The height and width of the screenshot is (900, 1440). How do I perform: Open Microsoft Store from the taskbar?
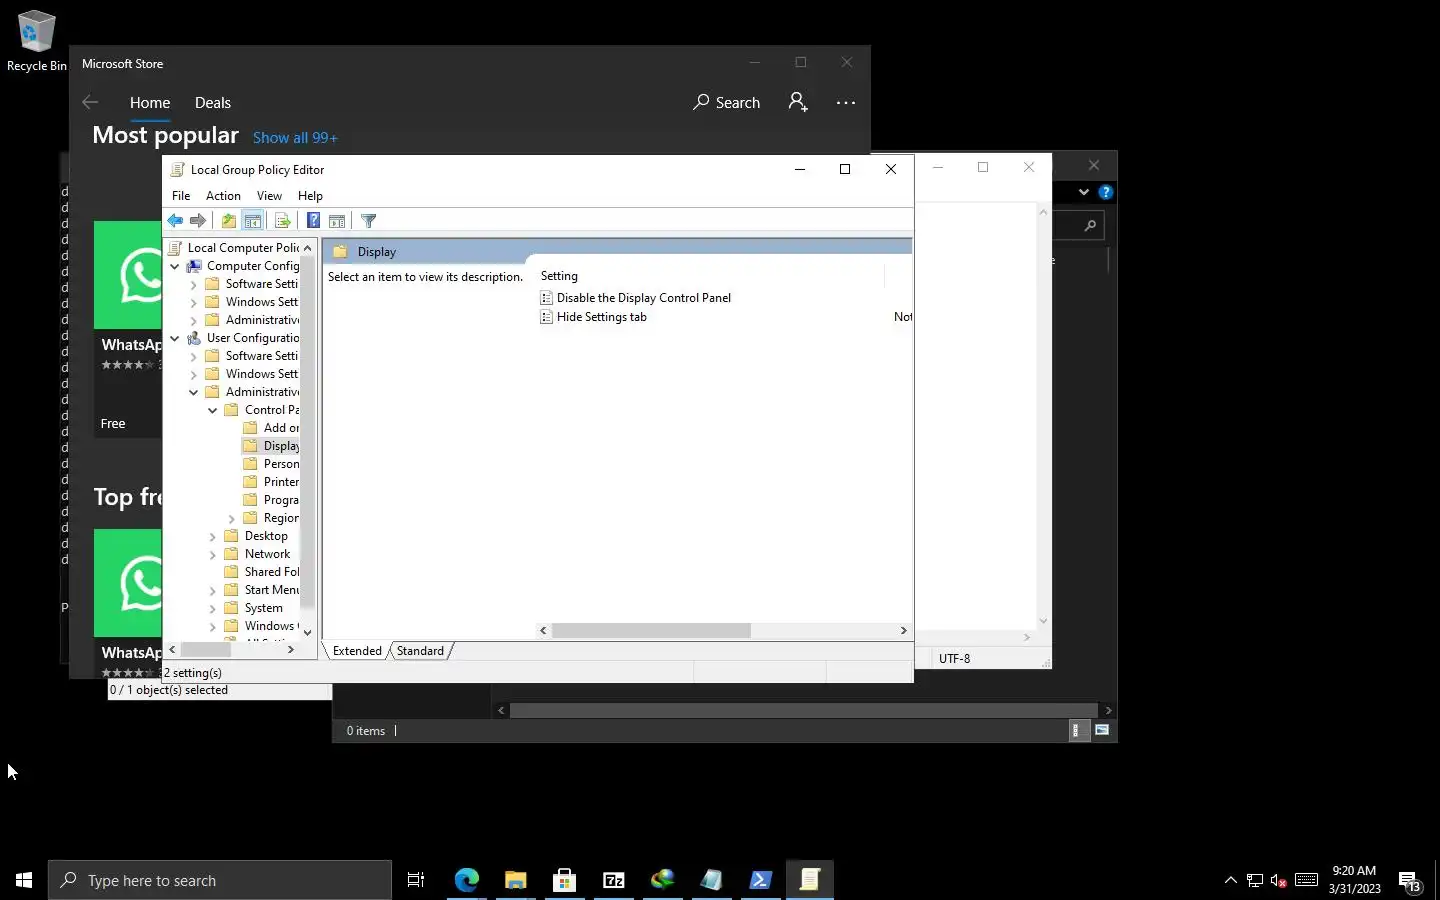(565, 880)
